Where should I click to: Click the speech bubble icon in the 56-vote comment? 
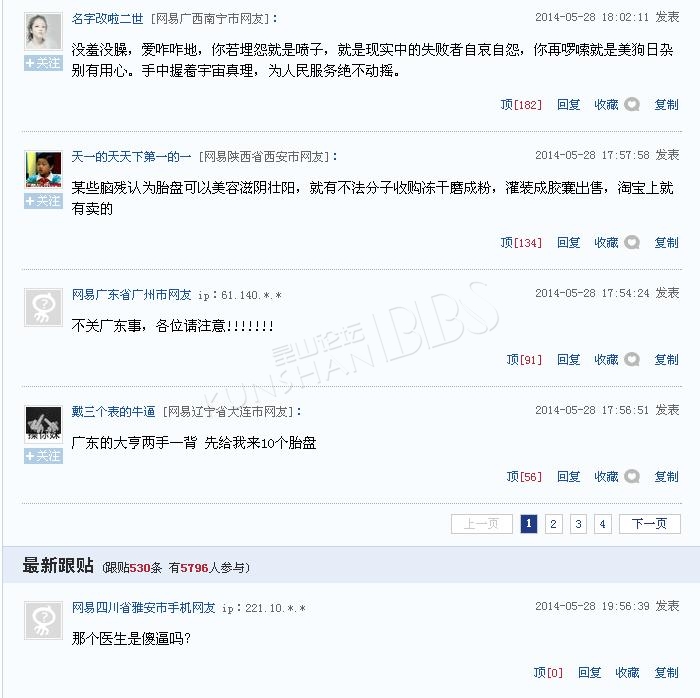(x=632, y=476)
